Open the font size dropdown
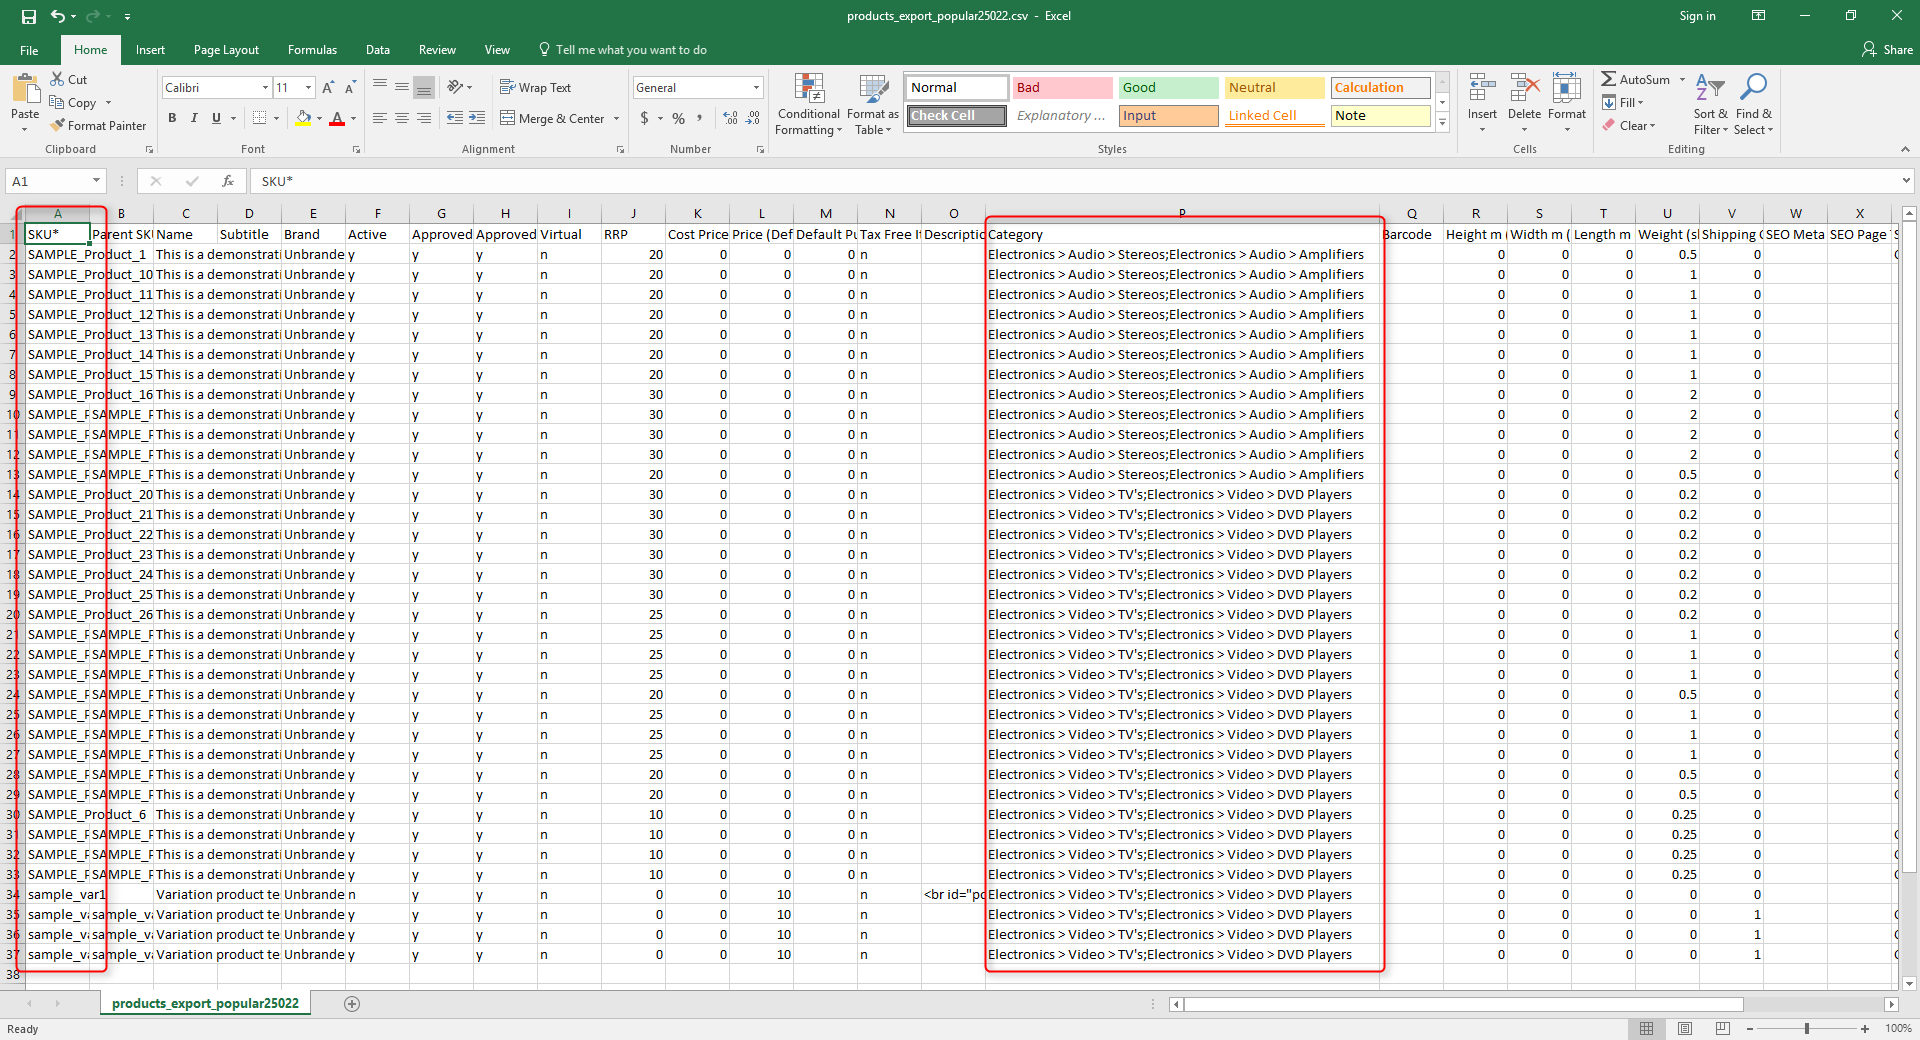The image size is (1920, 1040). coord(308,88)
